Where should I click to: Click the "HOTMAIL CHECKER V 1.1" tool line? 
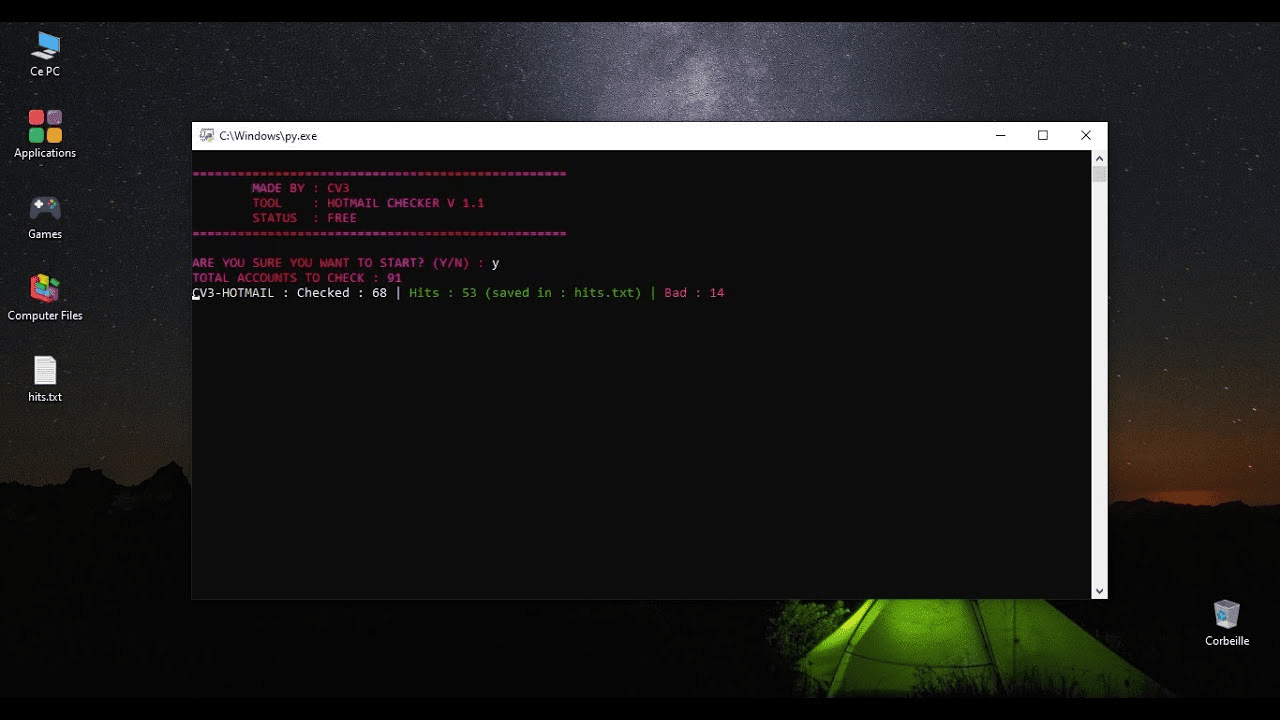click(368, 203)
